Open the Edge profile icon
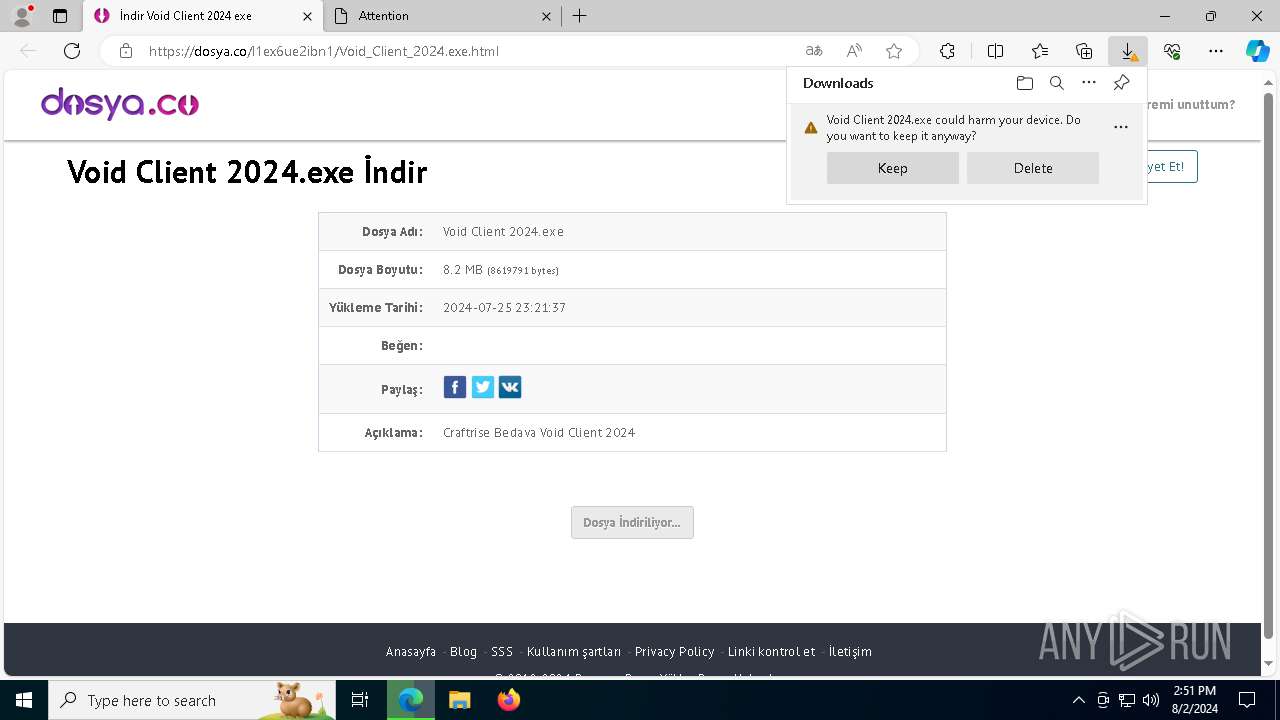This screenshot has width=1280, height=720. point(21,15)
